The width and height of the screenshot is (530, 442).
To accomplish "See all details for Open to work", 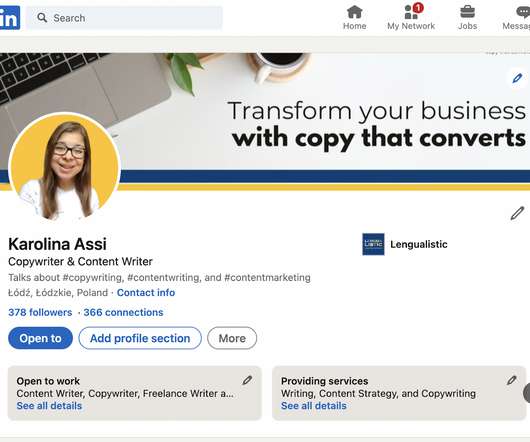I will (49, 406).
